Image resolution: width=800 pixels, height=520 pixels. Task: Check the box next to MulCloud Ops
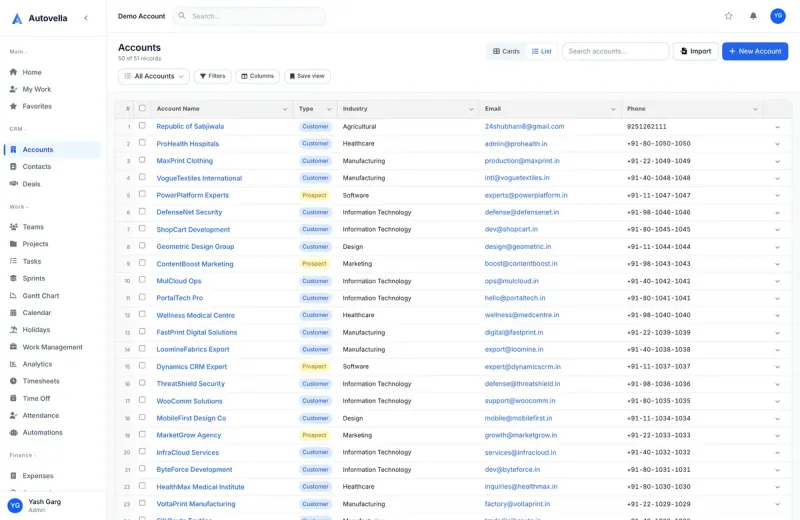point(142,280)
